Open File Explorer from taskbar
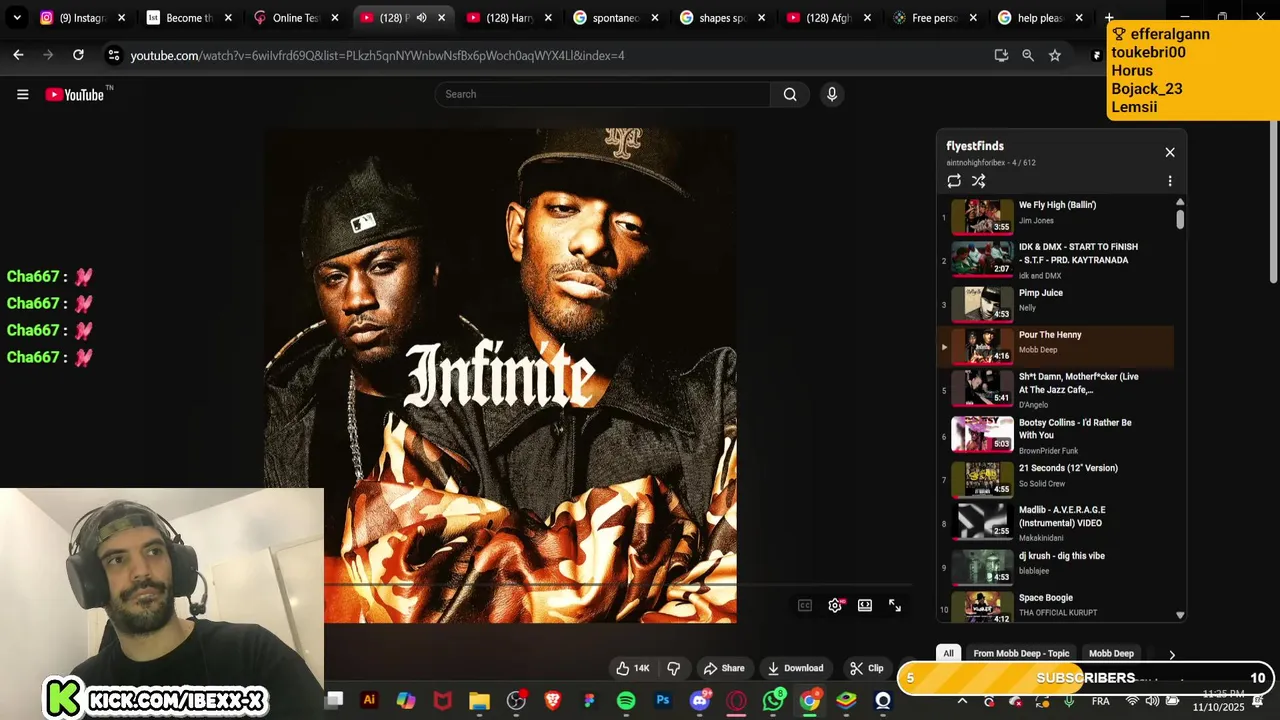This screenshot has height=720, width=1280. 479,701
